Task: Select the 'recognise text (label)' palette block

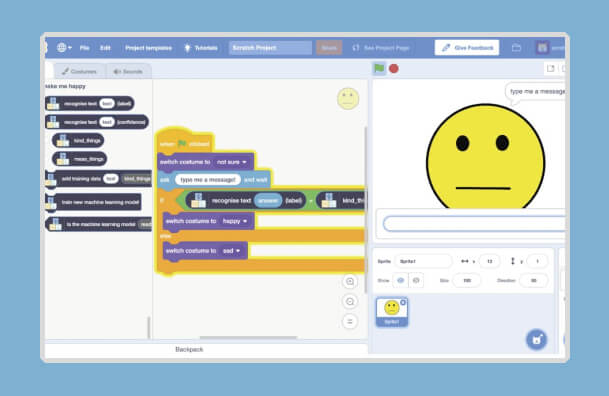Action: (90, 104)
